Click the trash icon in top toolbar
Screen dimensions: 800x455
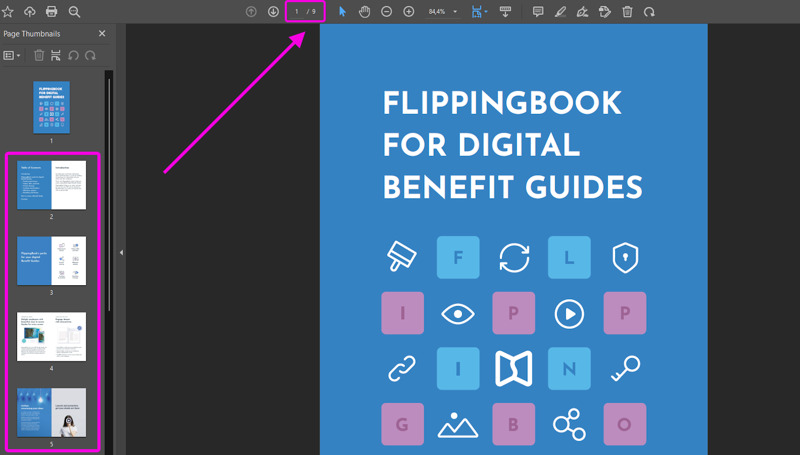(627, 12)
